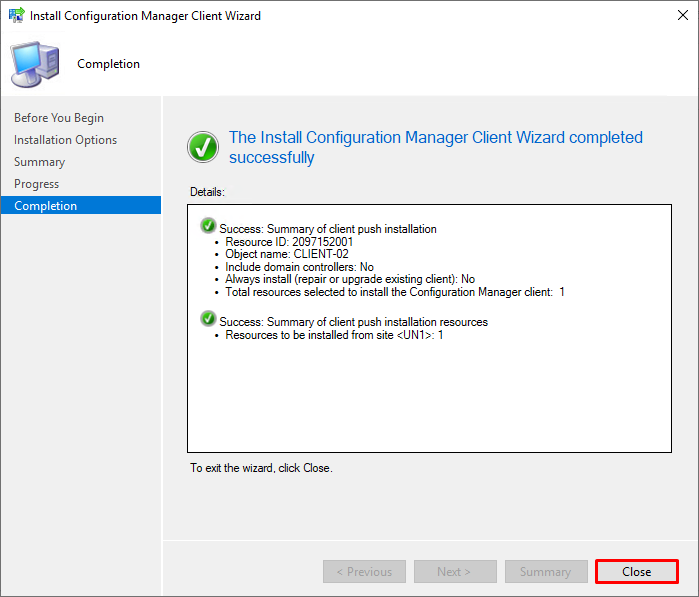Screen dimensions: 699x597
Task: Click the computer icon beside Completion header
Action: click(x=35, y=64)
